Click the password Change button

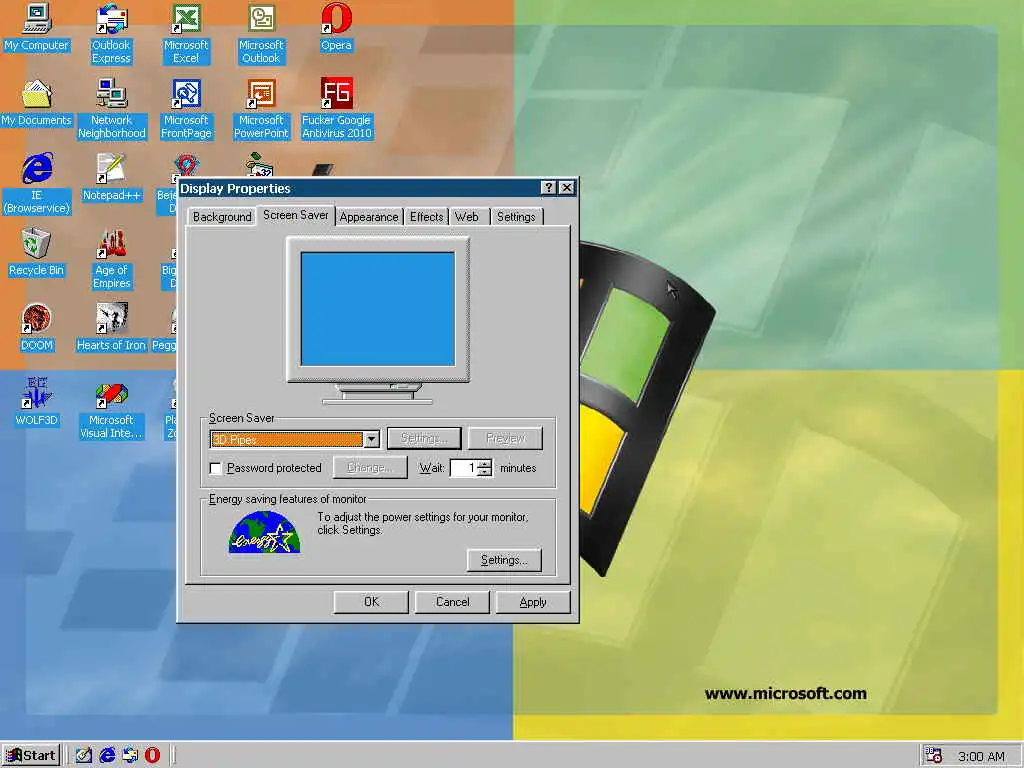370,468
